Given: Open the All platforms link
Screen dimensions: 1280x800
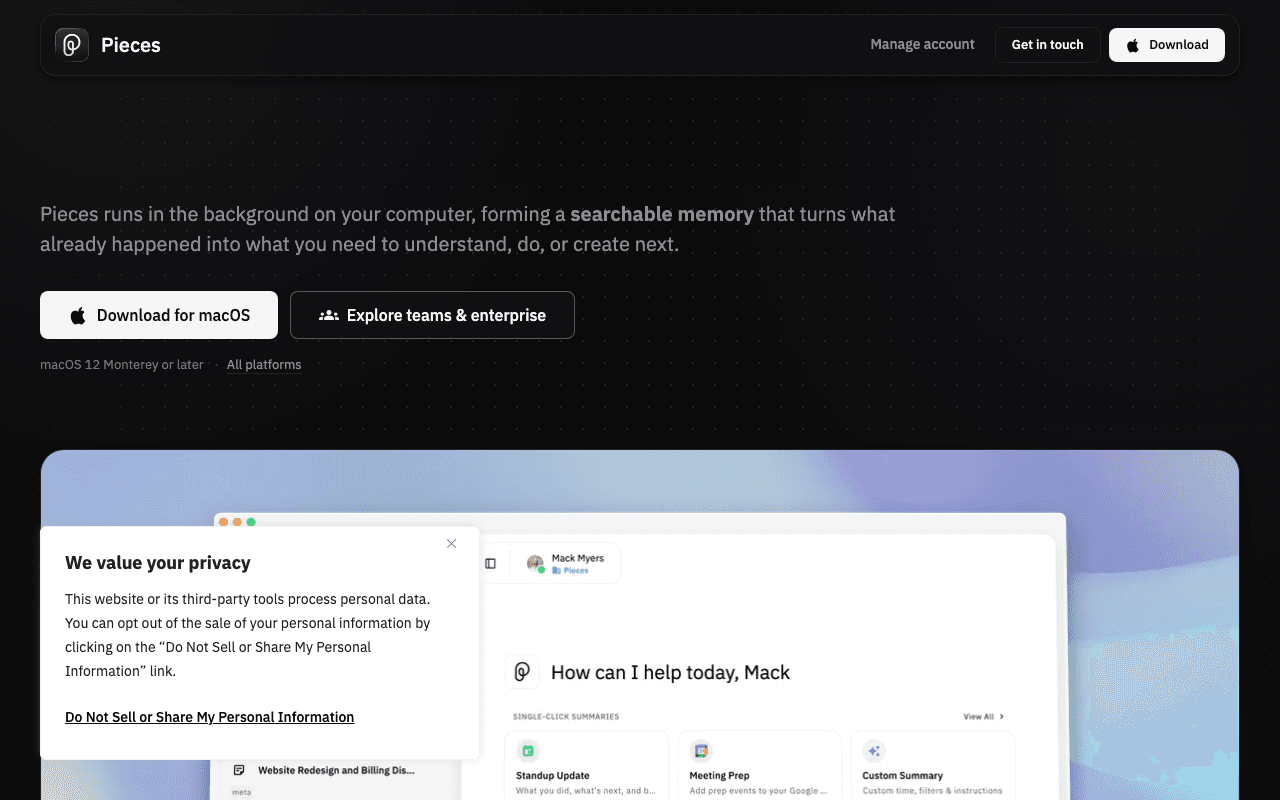Looking at the screenshot, I should tap(264, 365).
